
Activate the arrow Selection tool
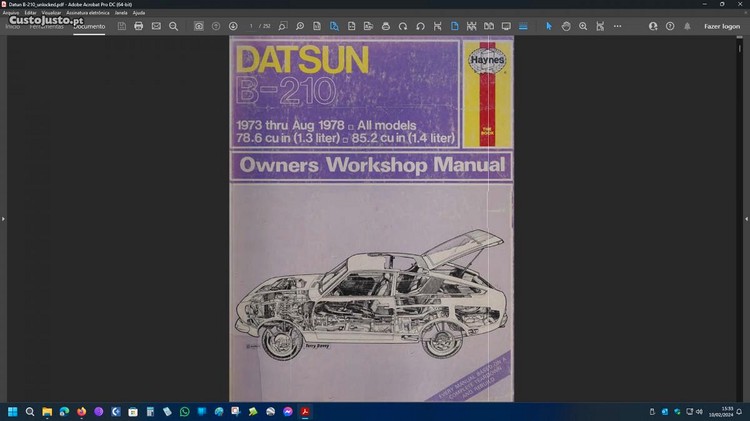pyautogui.click(x=548, y=26)
